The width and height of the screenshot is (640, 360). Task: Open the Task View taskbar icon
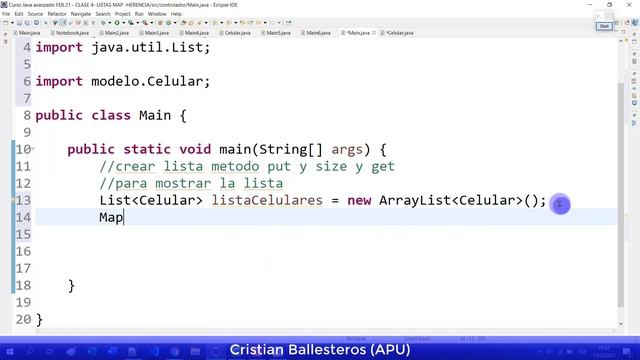pos(50,351)
